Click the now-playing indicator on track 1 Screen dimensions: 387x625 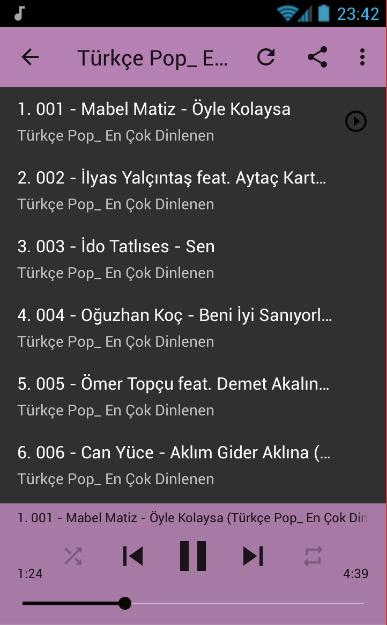click(356, 121)
